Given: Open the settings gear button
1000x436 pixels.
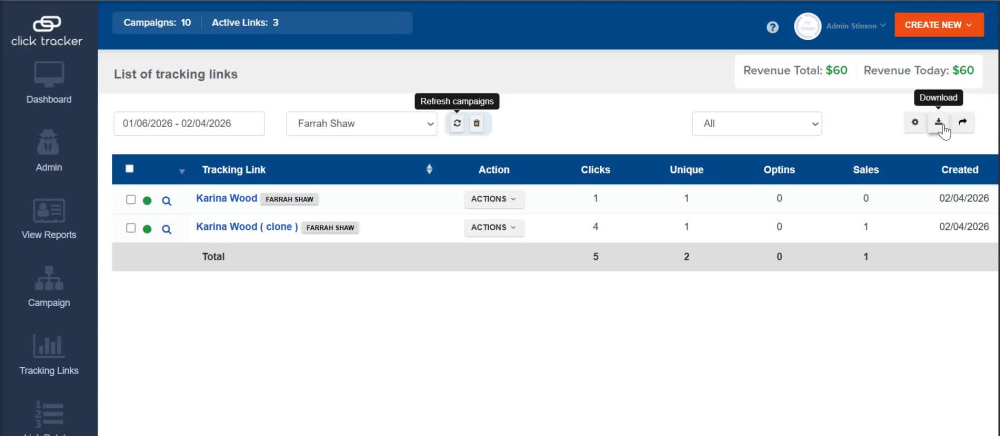Looking at the screenshot, I should 915,122.
